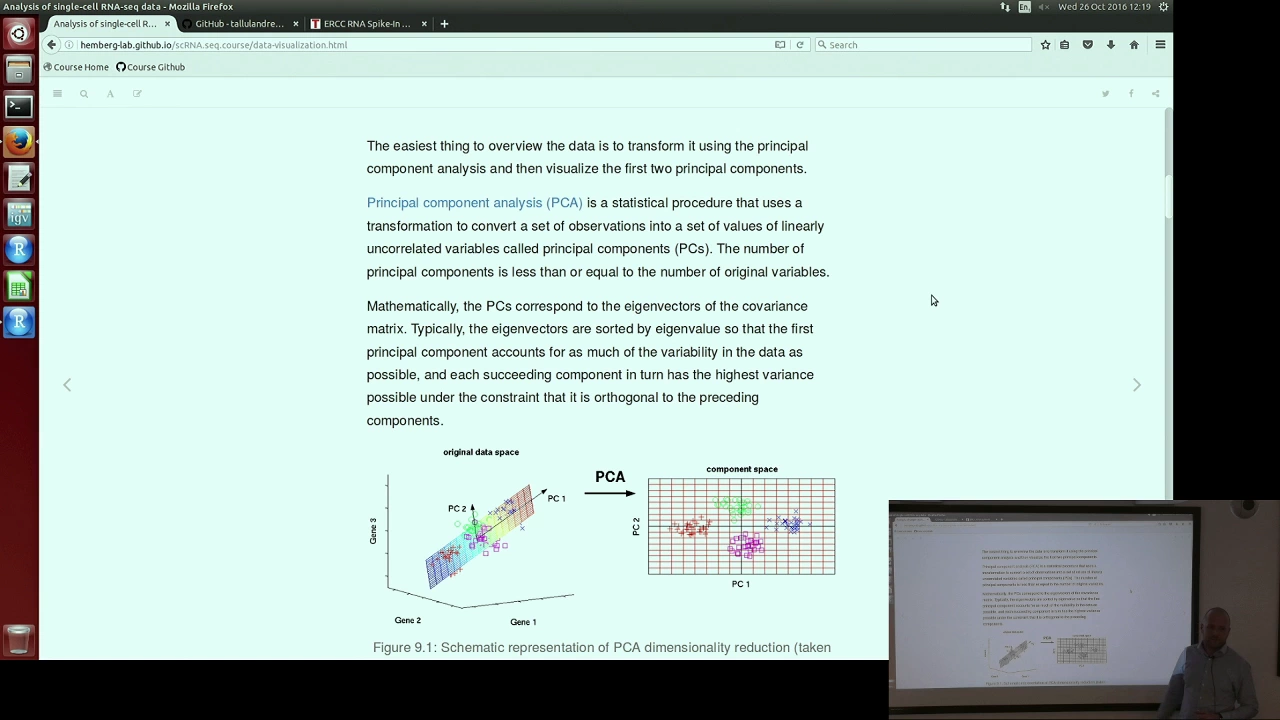Share page on Twitter

(x=1105, y=93)
